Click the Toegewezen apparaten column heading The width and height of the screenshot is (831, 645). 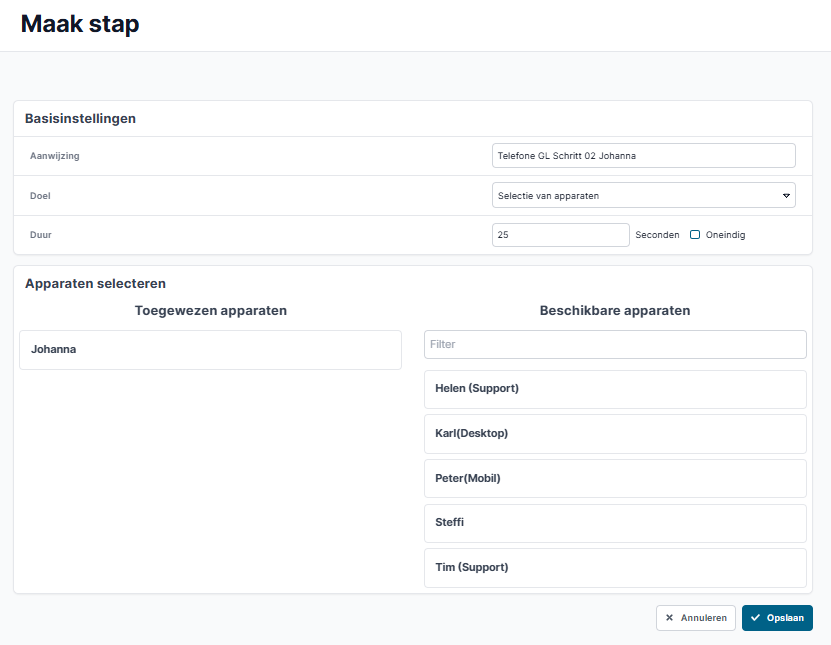click(210, 311)
